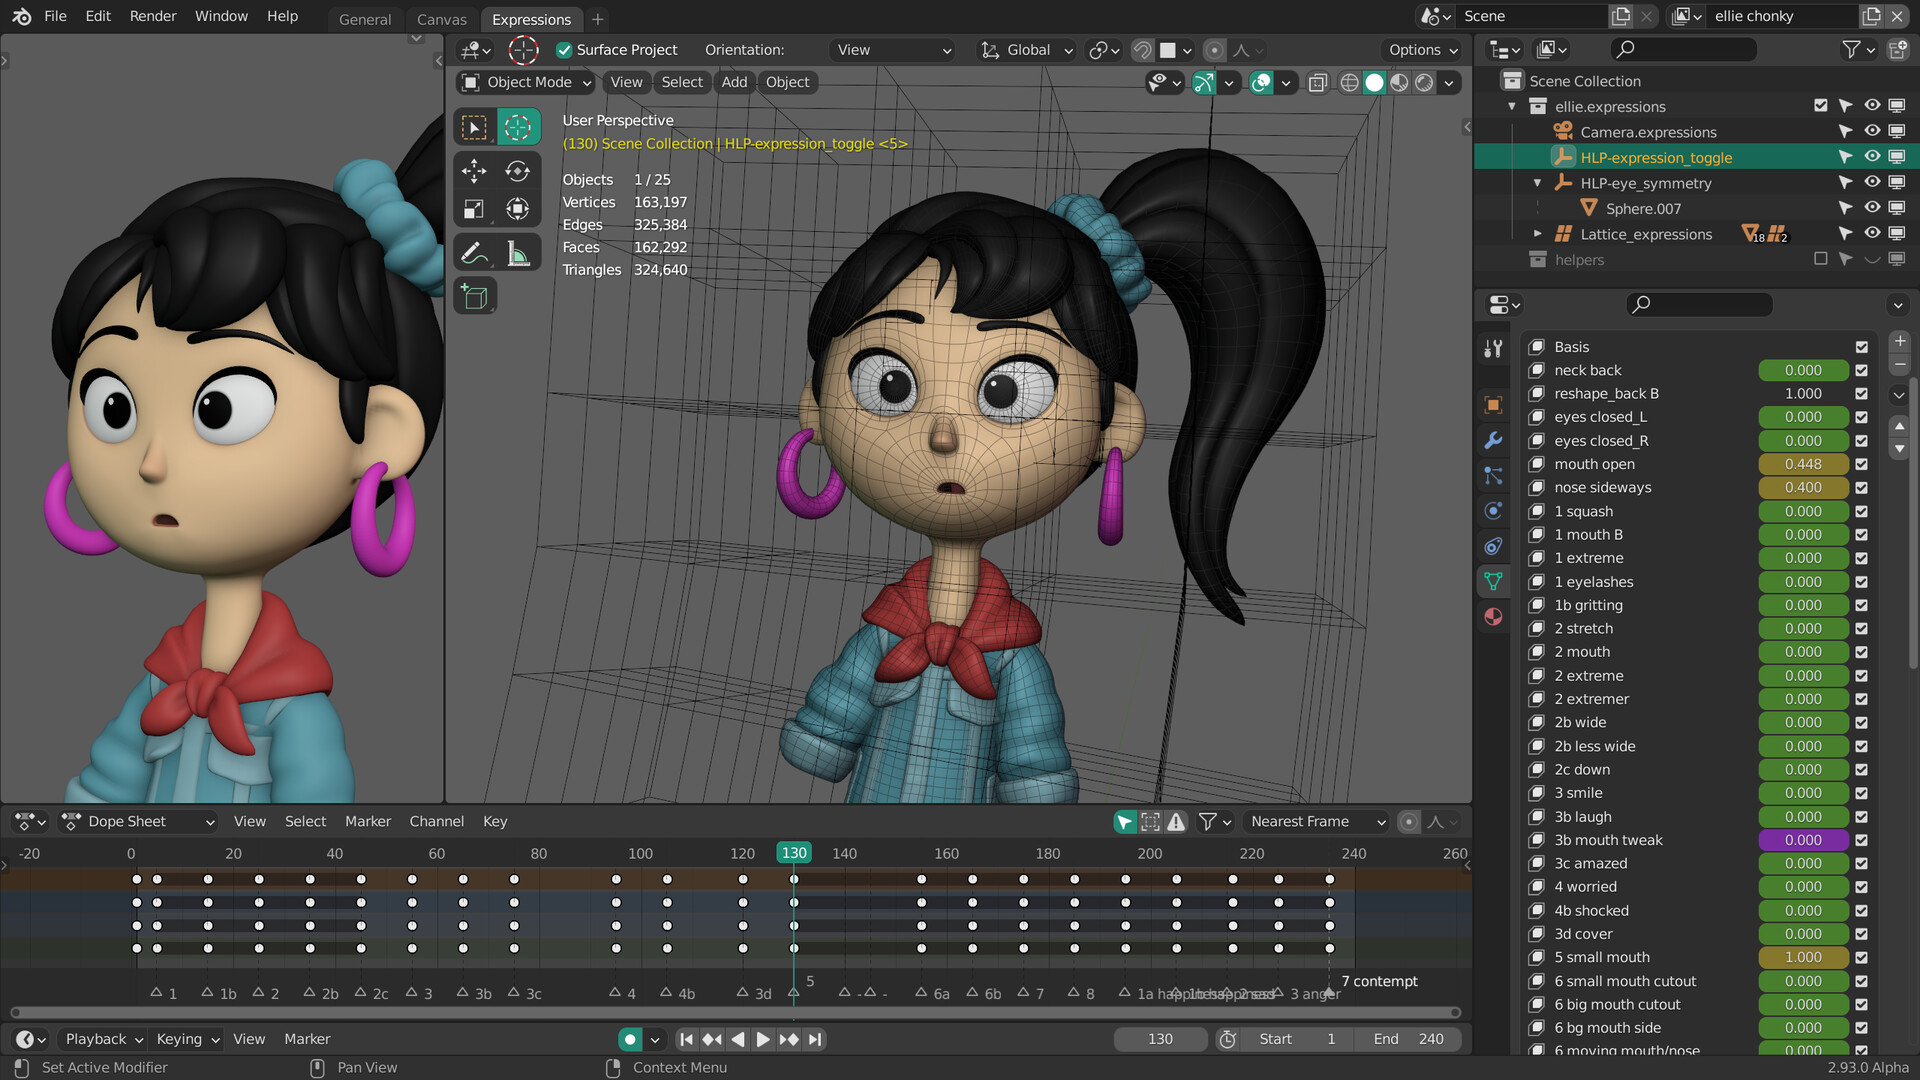
Task: Open Material properties tab icon
Action: 1493,616
